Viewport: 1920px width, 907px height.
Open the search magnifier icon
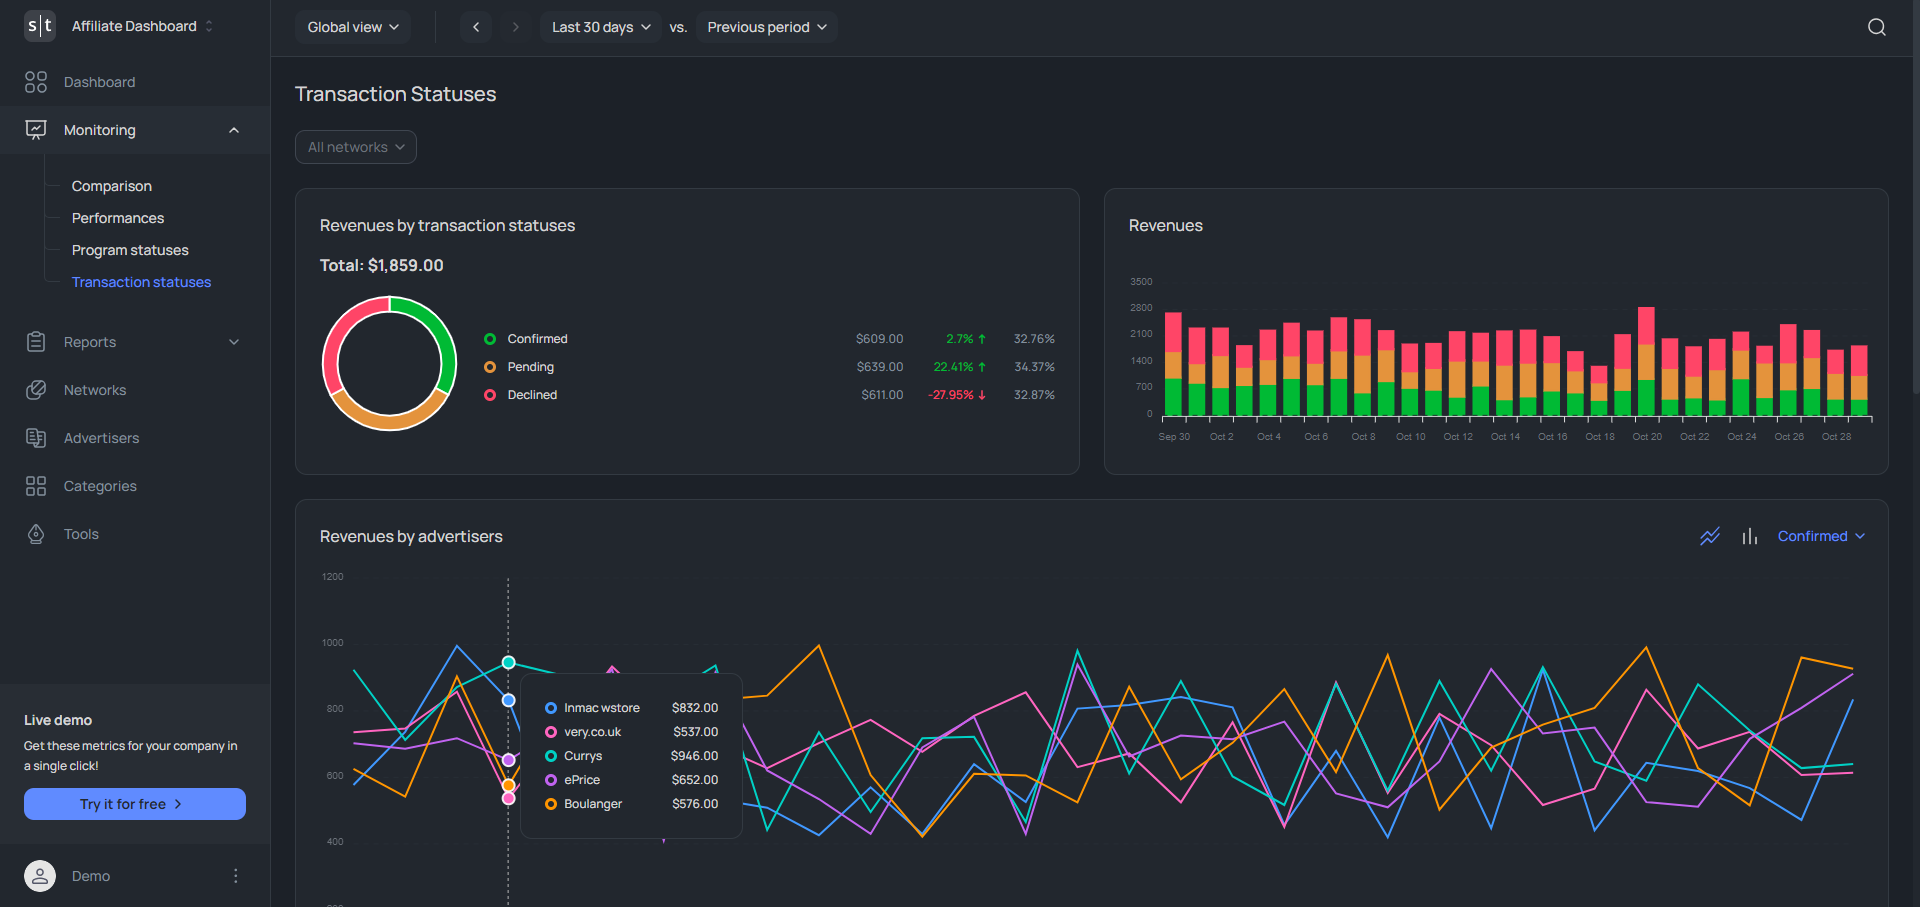1877,27
